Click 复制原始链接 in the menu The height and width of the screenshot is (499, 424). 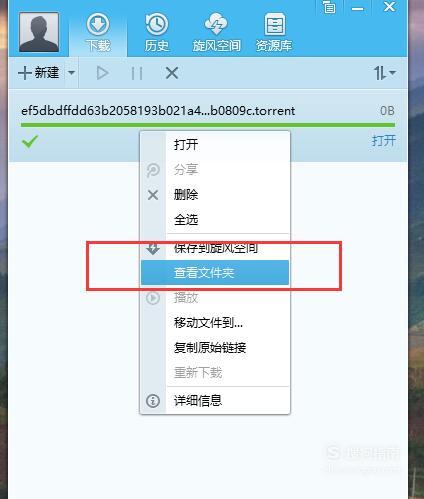(215, 348)
